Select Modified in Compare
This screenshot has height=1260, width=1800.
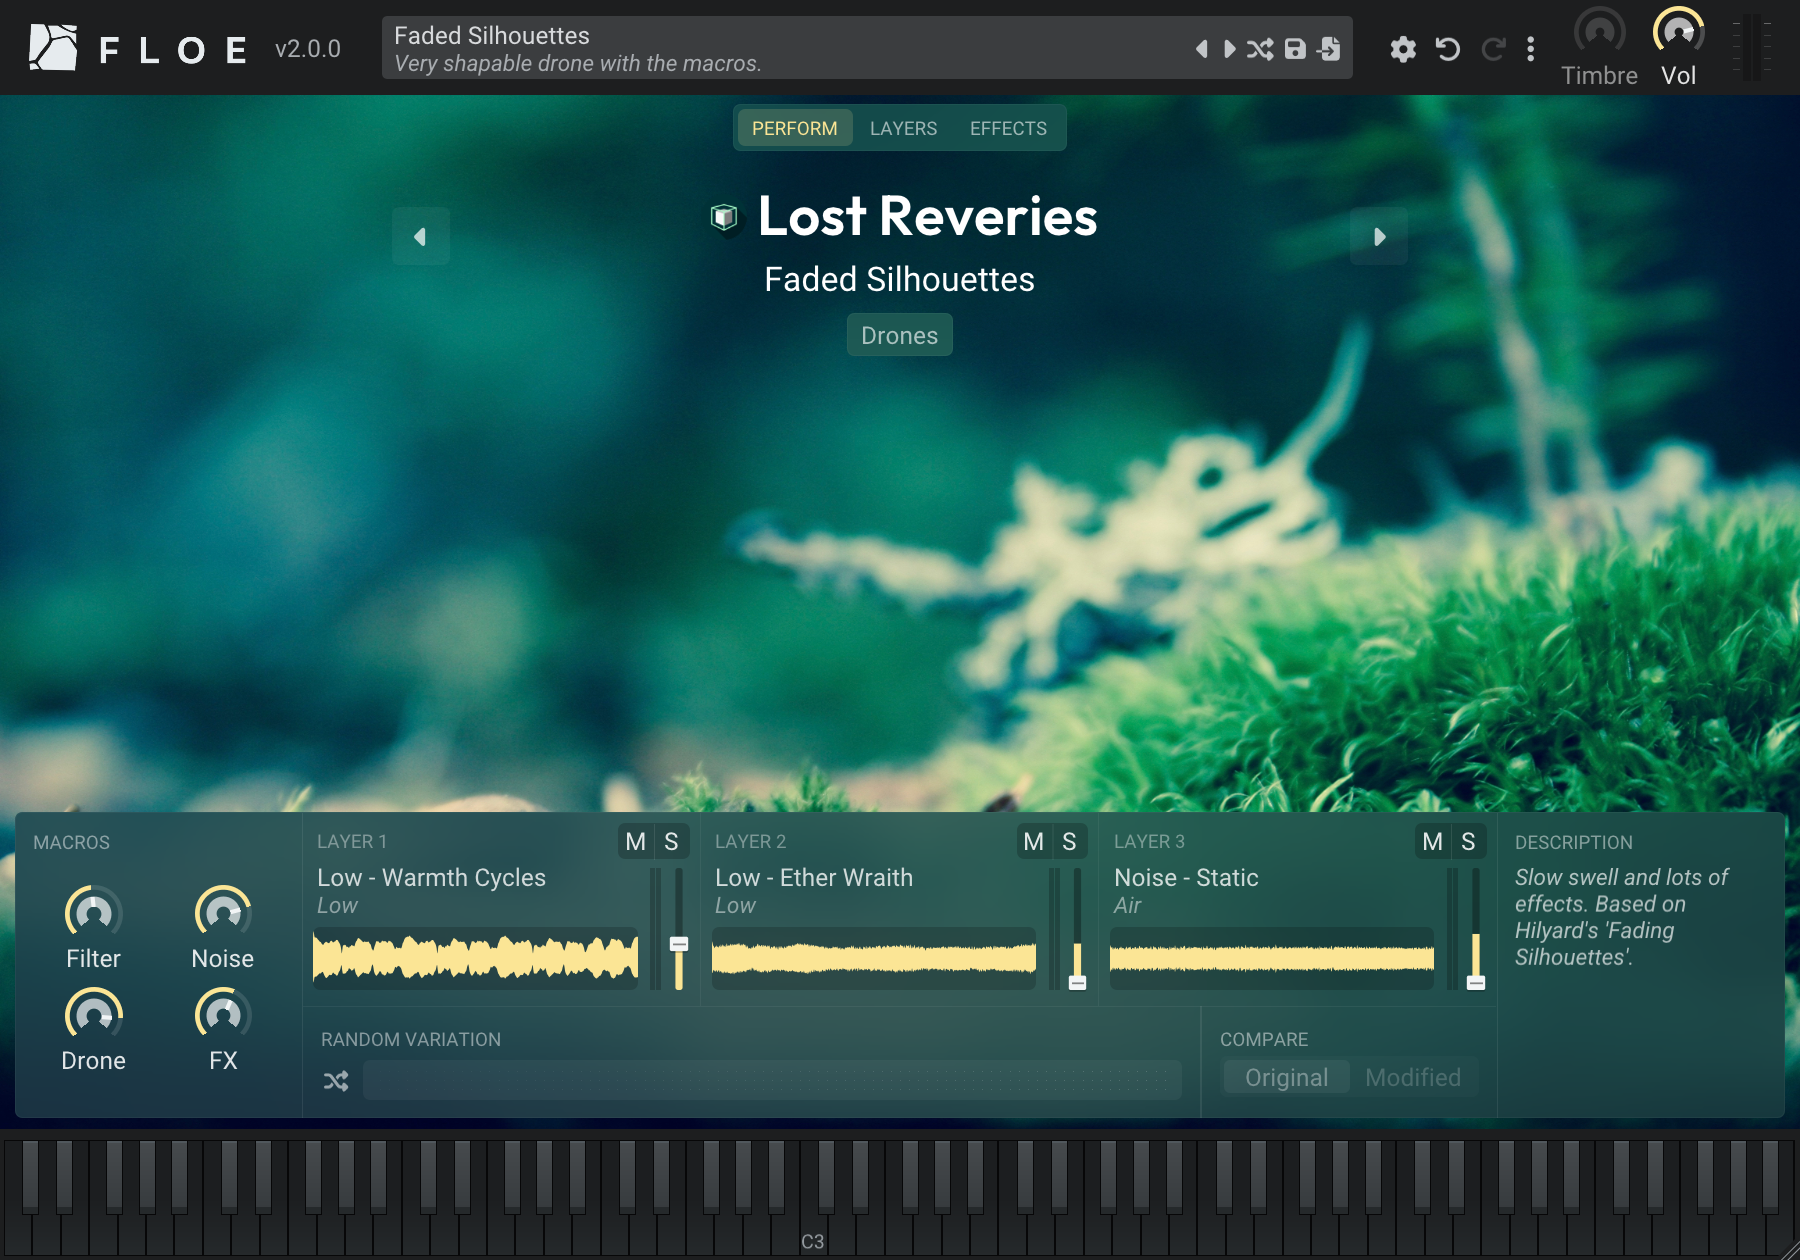click(x=1413, y=1077)
